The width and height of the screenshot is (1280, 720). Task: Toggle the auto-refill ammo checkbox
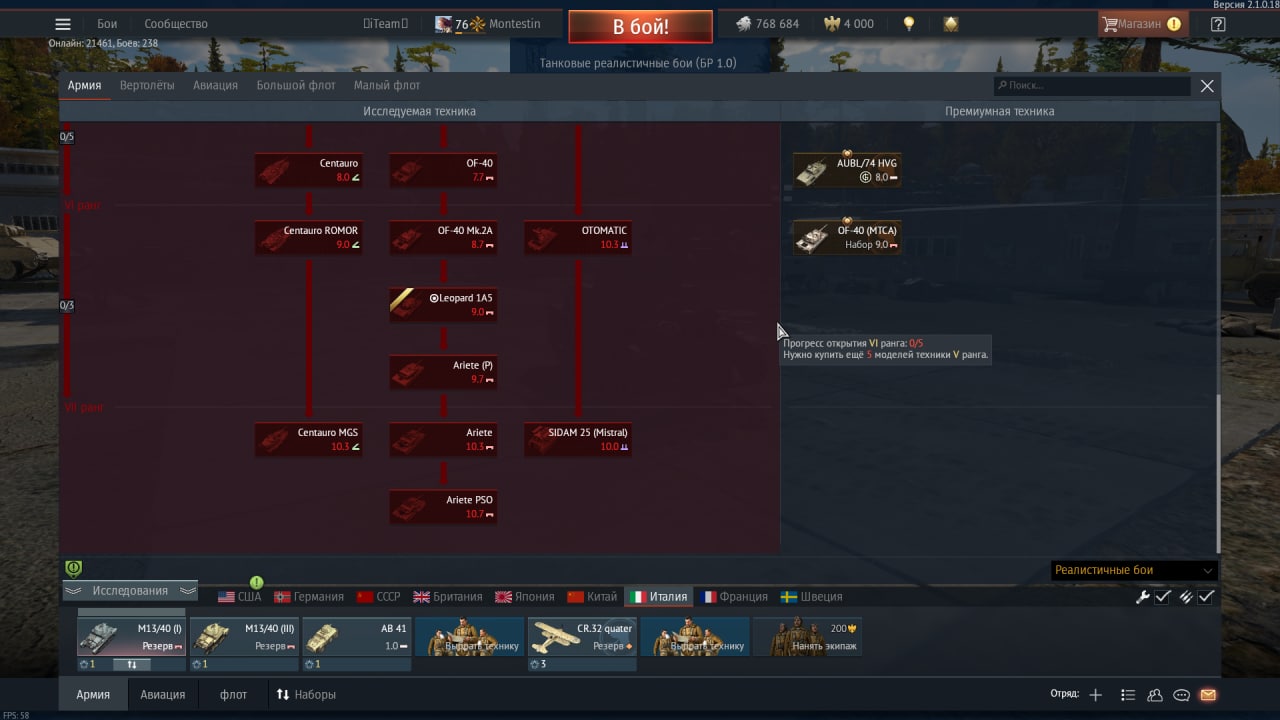[1196, 597]
